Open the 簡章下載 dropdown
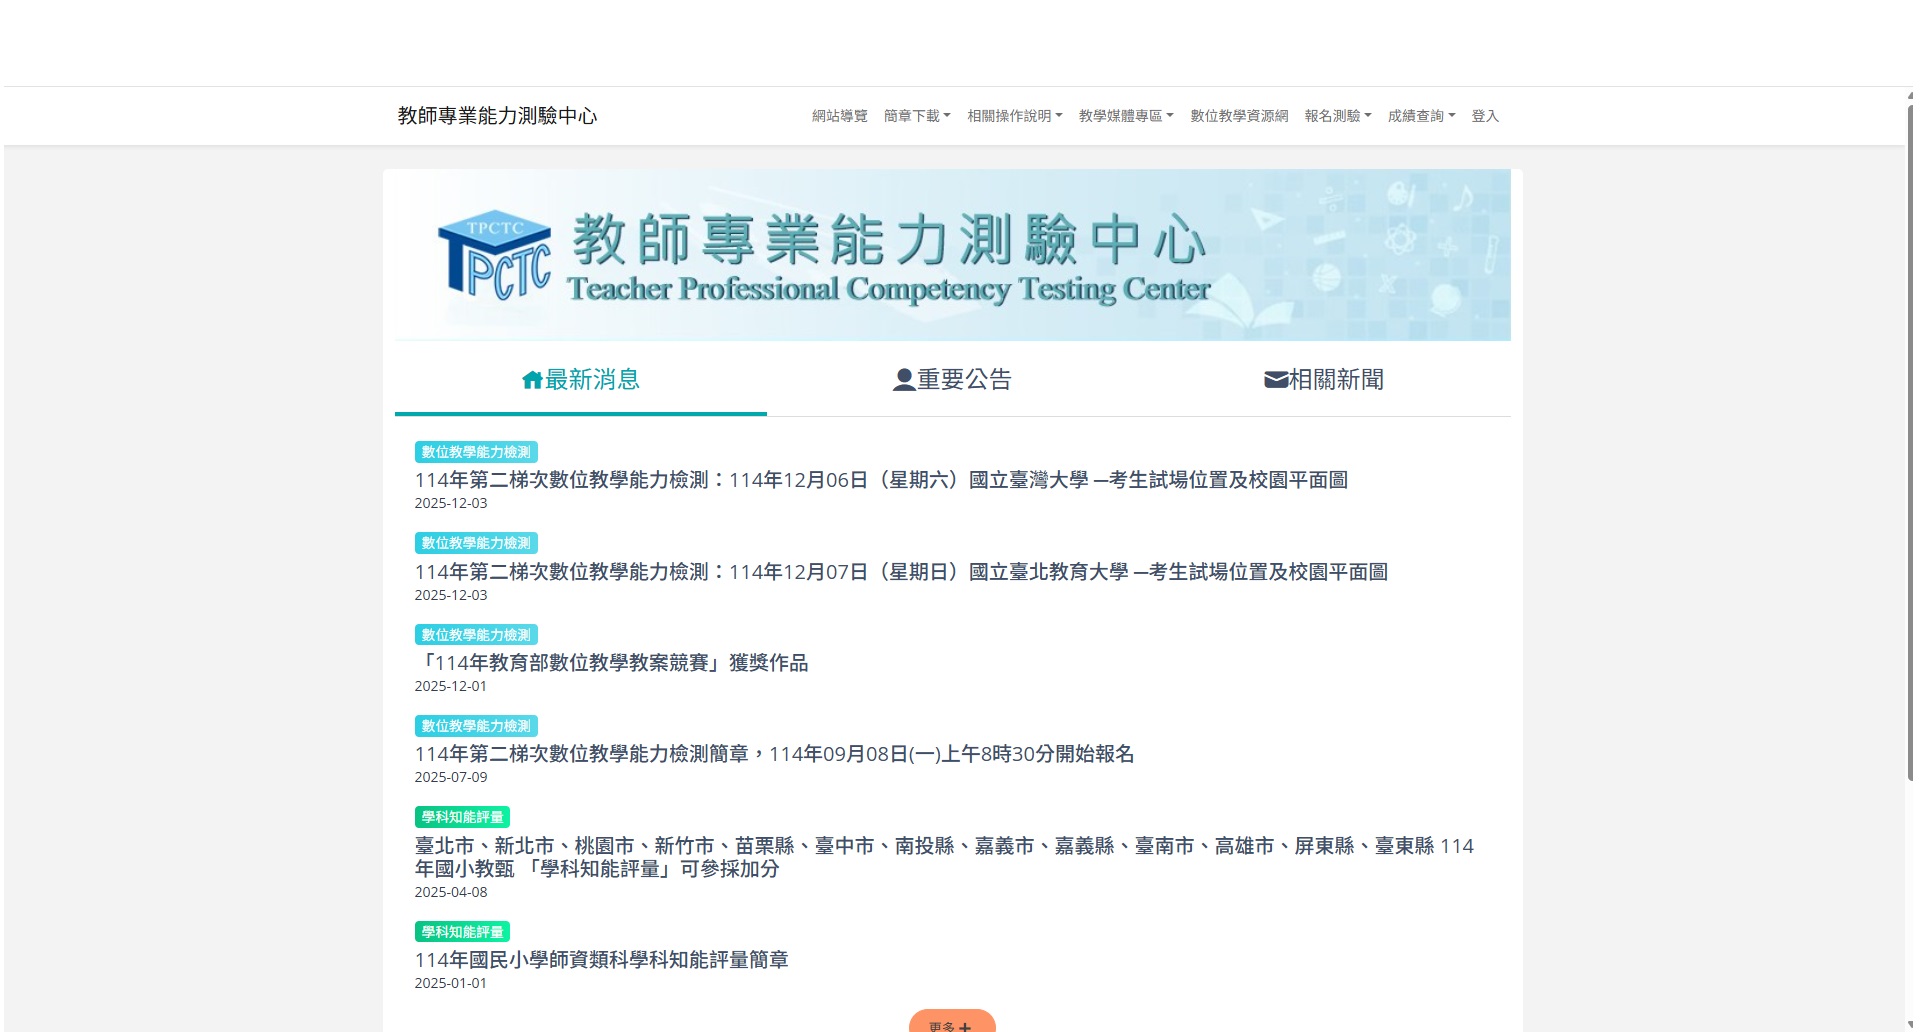Screen dimensions: 1920x1032 [x=917, y=115]
